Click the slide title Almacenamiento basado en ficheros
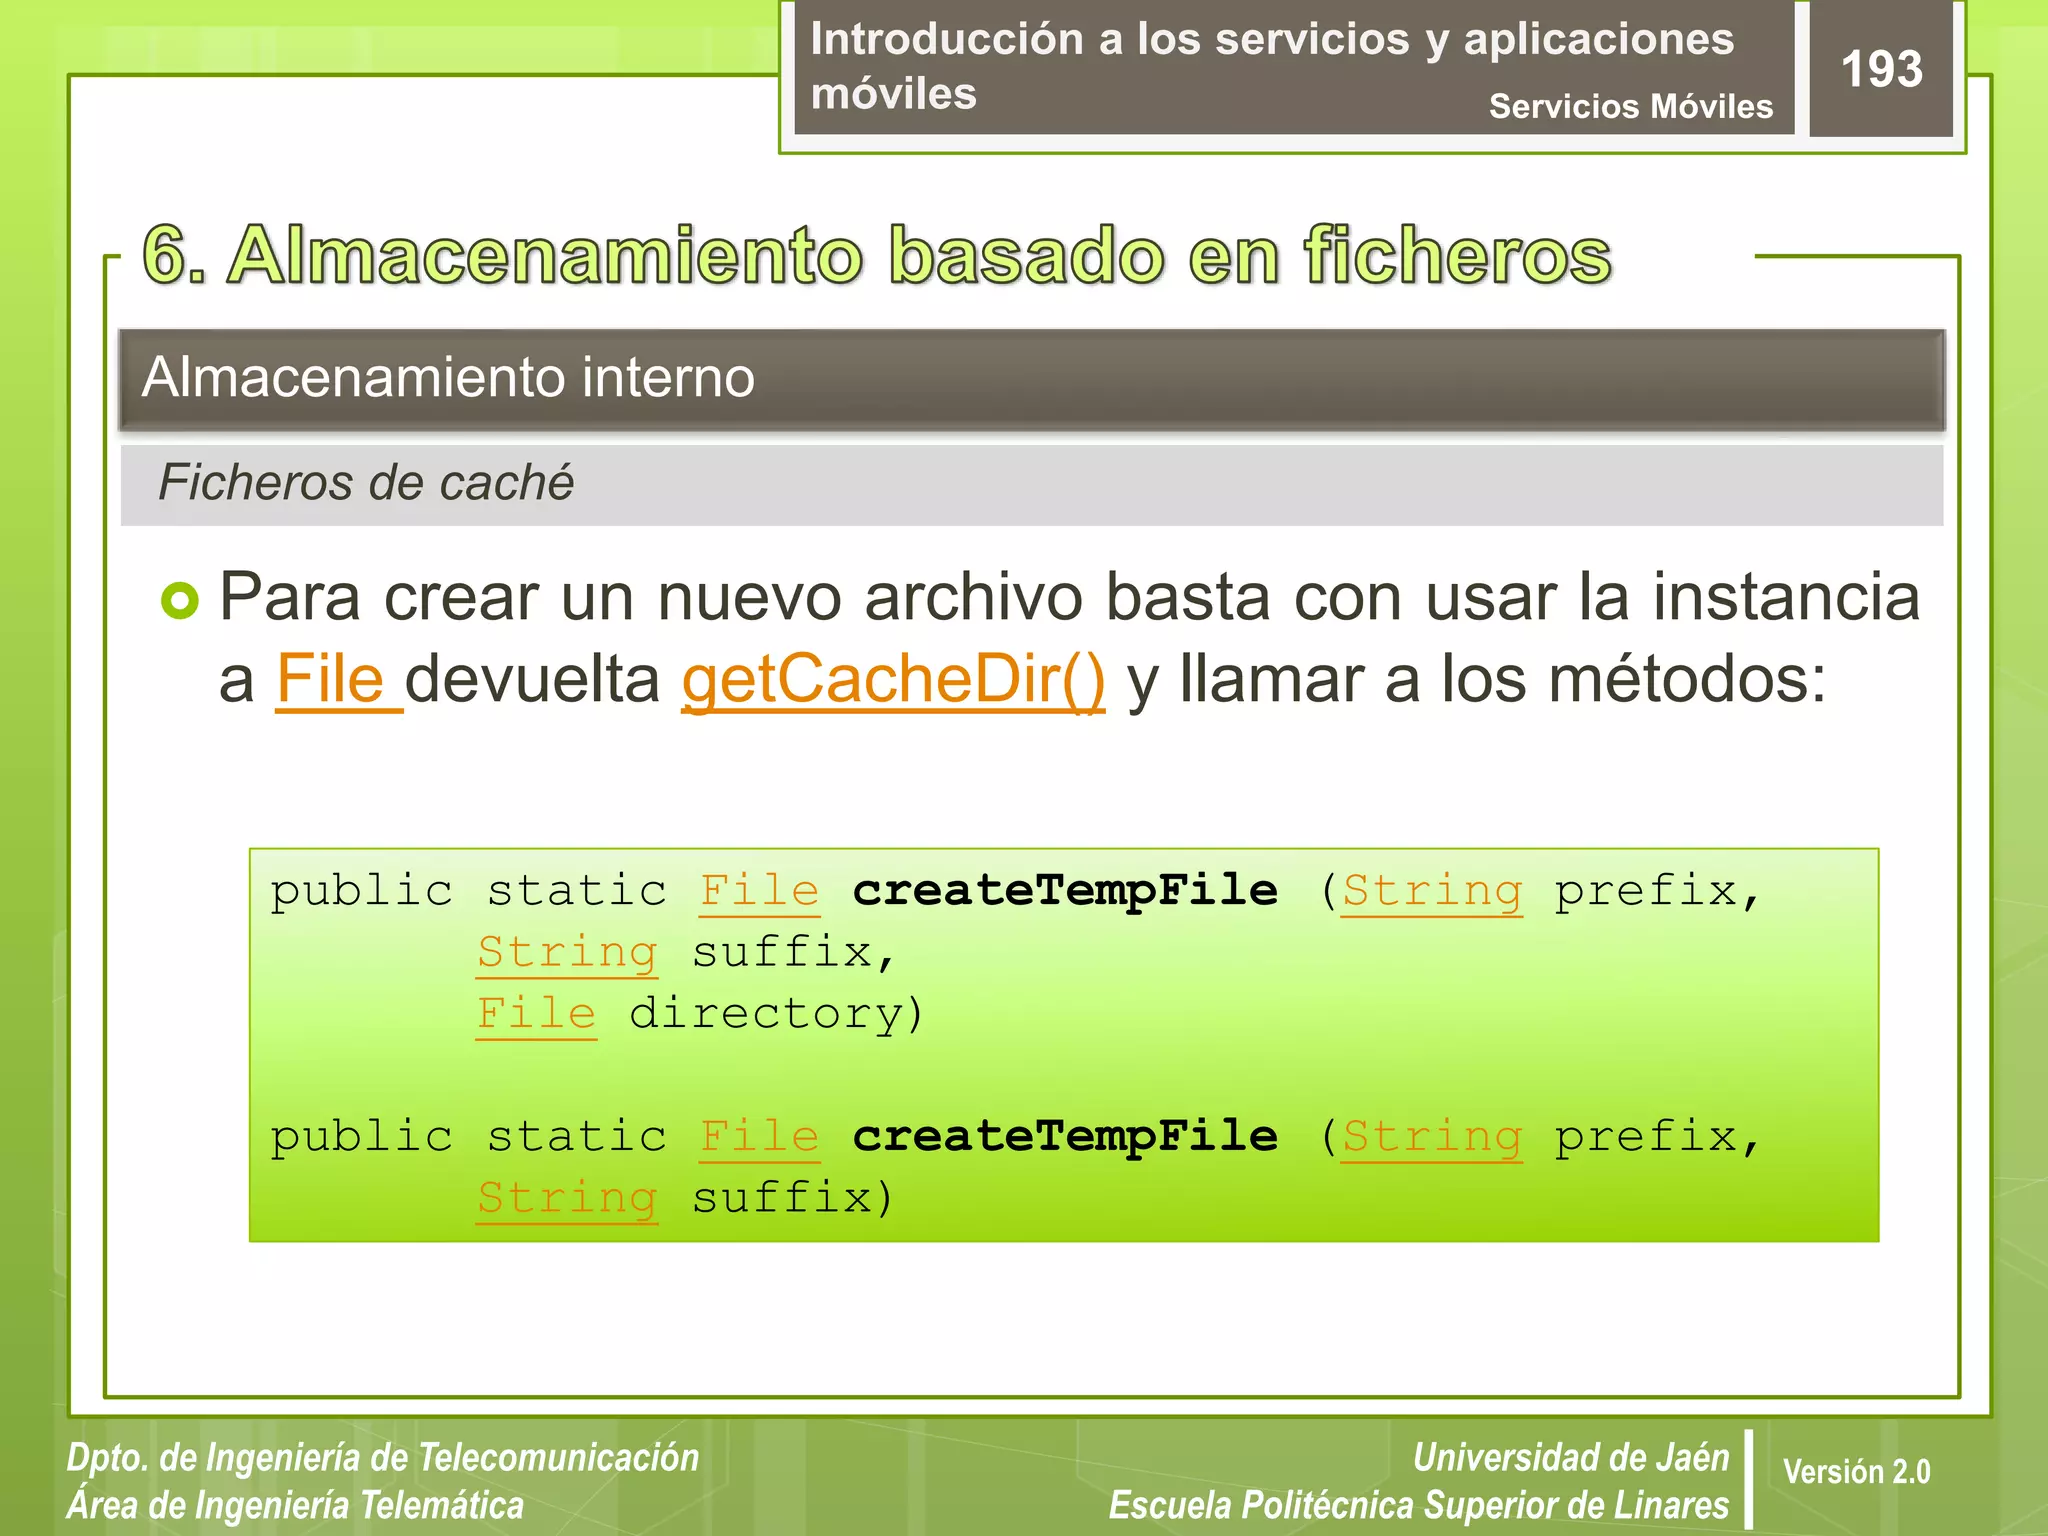The image size is (2048, 1536). coord(877,255)
